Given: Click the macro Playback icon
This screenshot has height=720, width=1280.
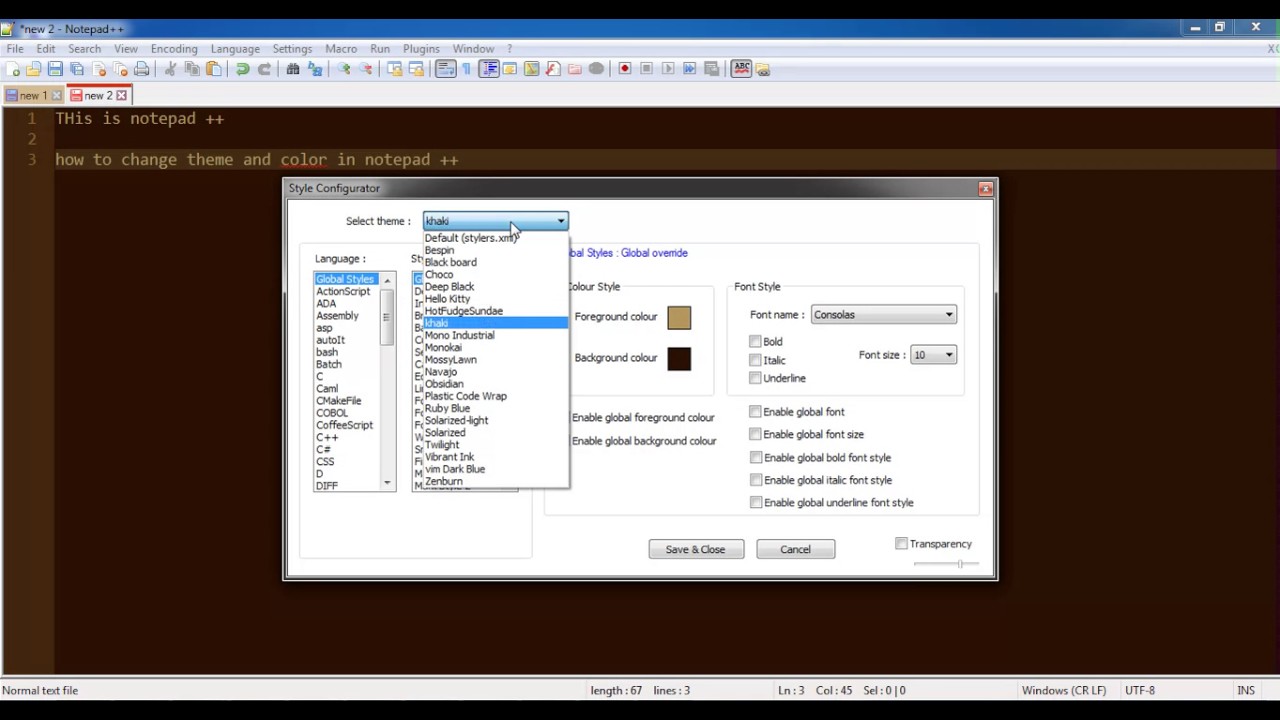Looking at the screenshot, I should [x=669, y=69].
